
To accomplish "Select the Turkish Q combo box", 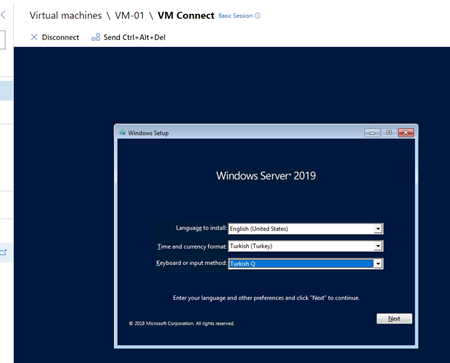I will [x=306, y=264].
